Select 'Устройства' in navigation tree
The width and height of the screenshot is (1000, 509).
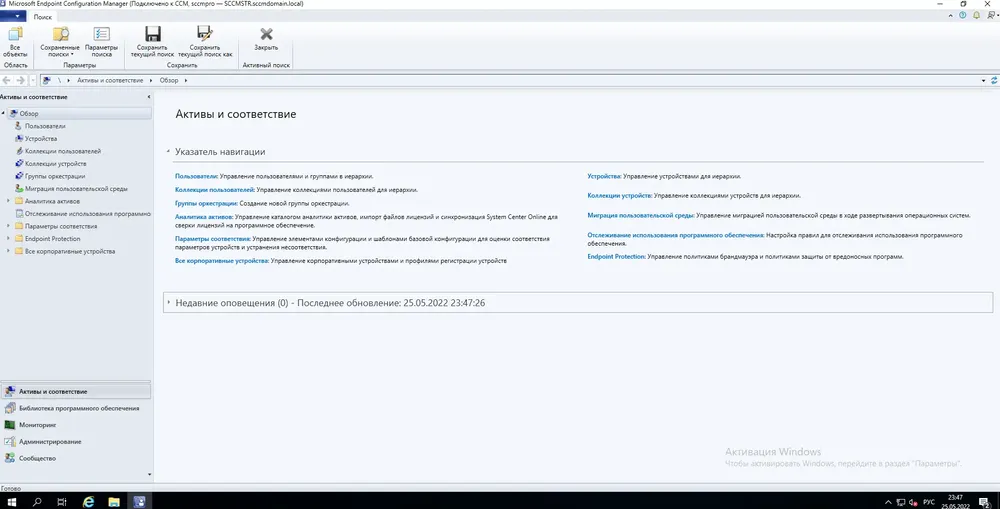pos(41,138)
